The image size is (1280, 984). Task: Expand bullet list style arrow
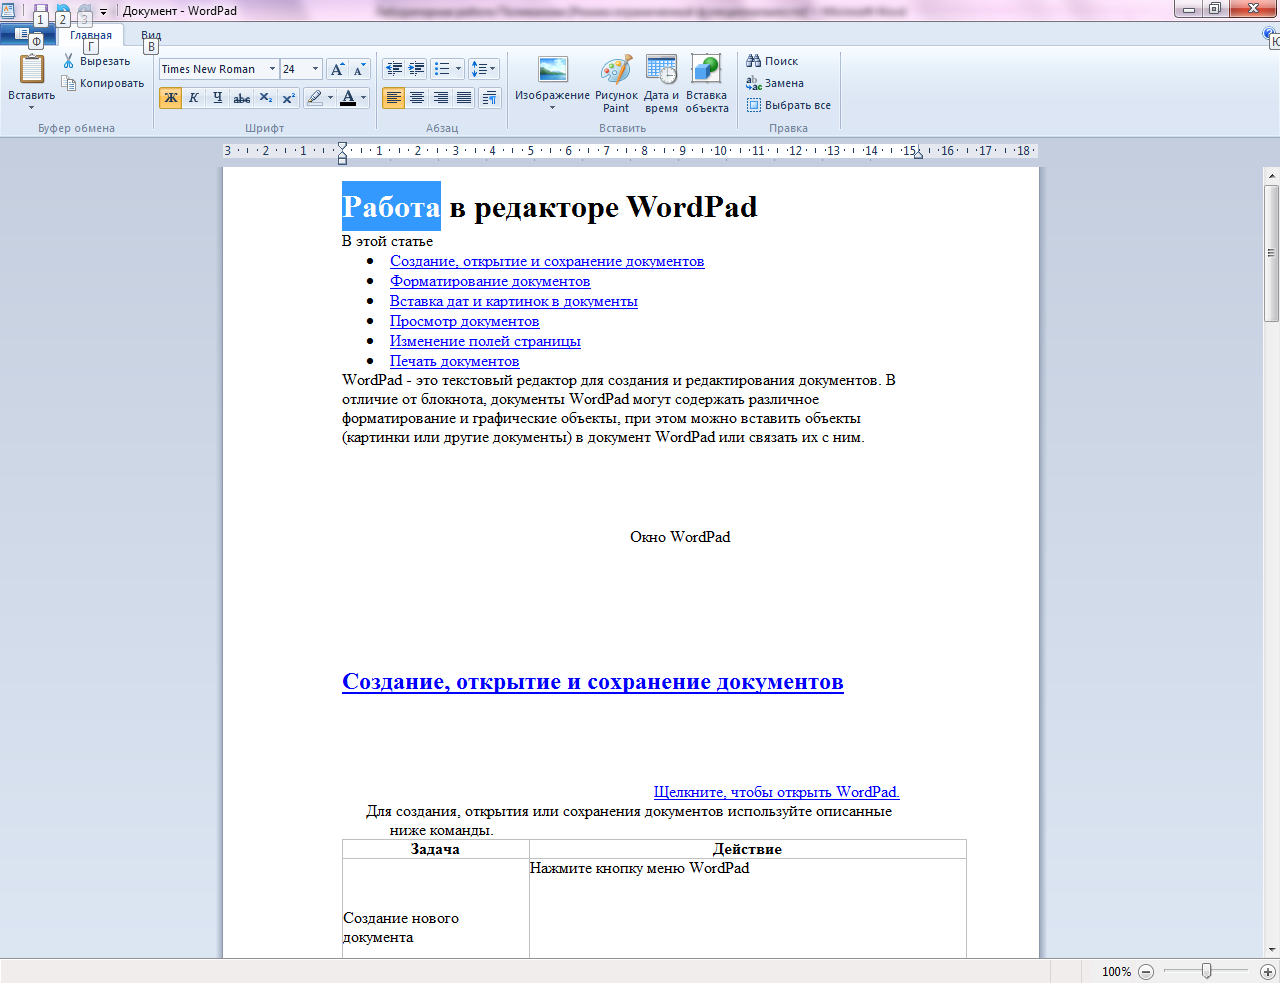pyautogui.click(x=459, y=69)
